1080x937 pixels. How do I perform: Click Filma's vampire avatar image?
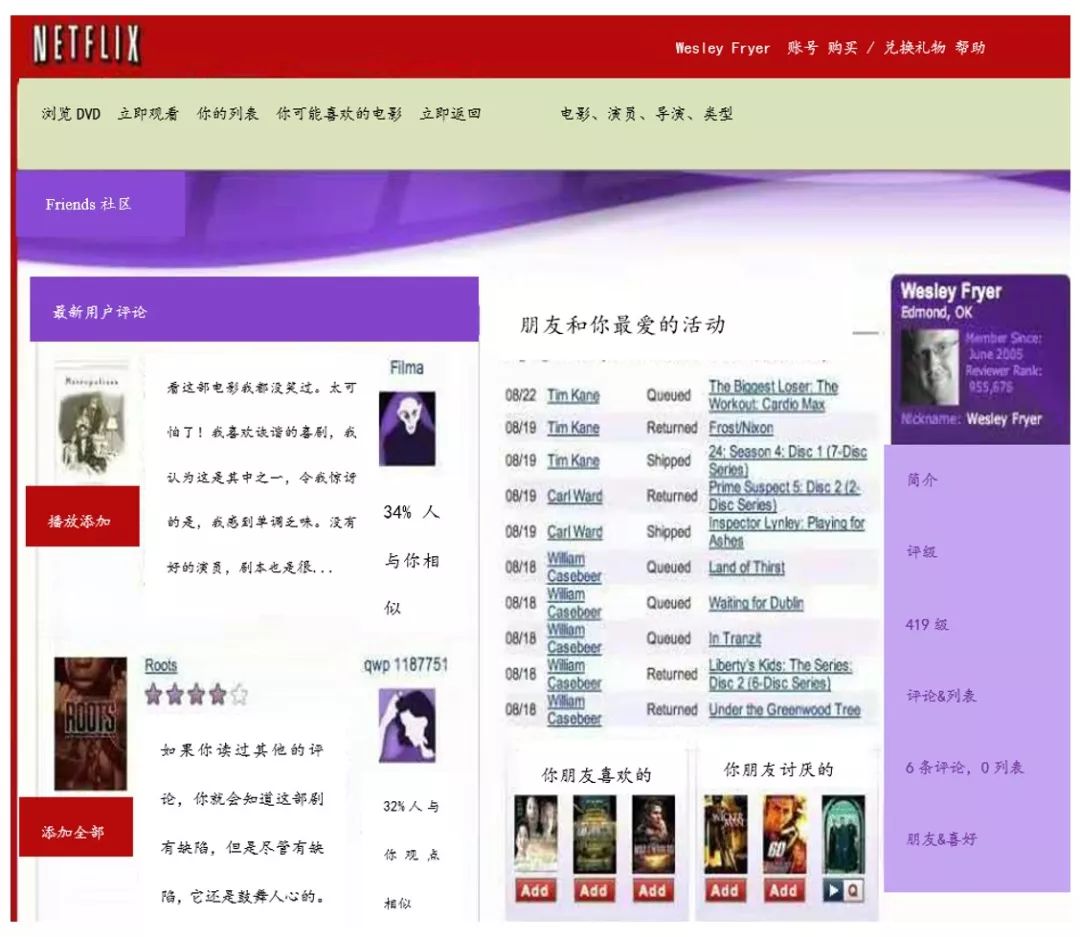[407, 428]
